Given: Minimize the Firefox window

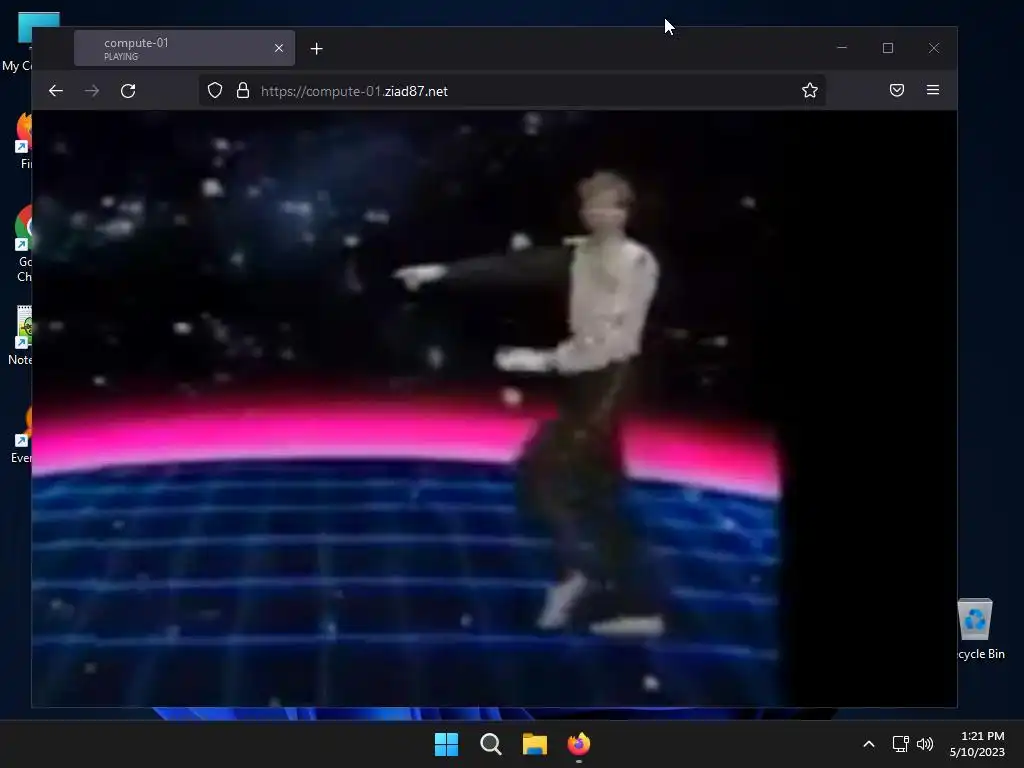Looking at the screenshot, I should (842, 48).
